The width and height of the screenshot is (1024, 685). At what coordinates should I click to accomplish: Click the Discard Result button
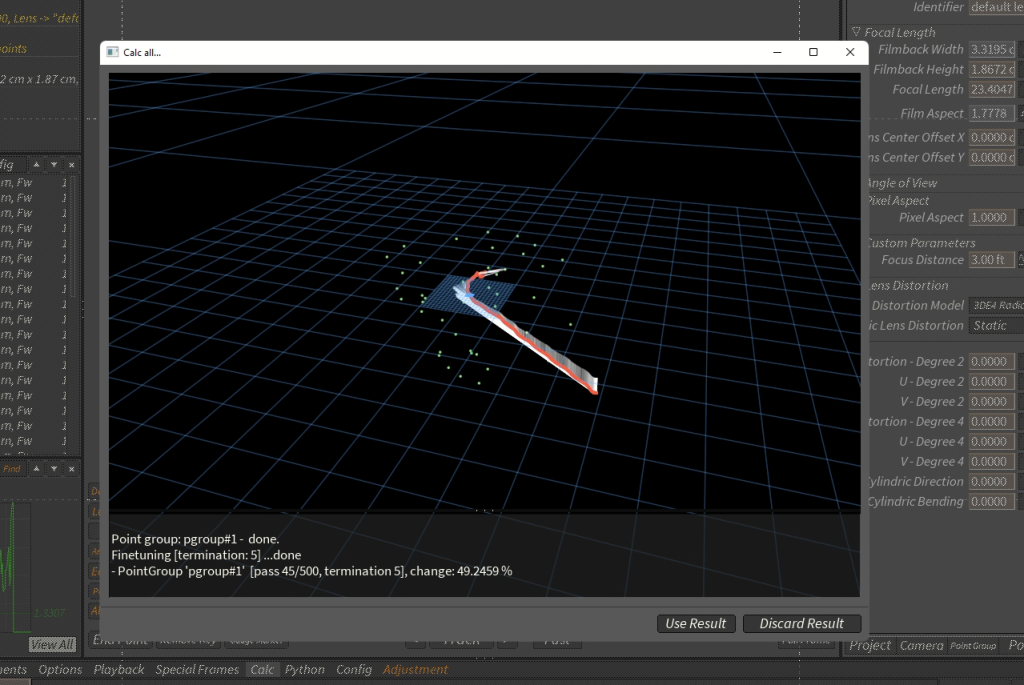tap(801, 623)
